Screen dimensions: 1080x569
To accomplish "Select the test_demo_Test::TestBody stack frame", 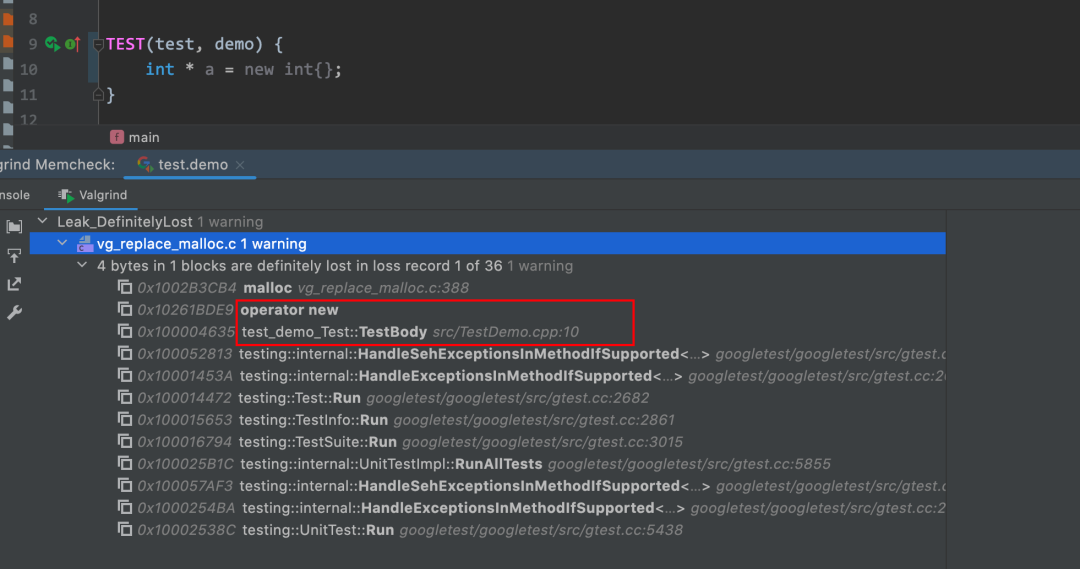I will pos(334,331).
